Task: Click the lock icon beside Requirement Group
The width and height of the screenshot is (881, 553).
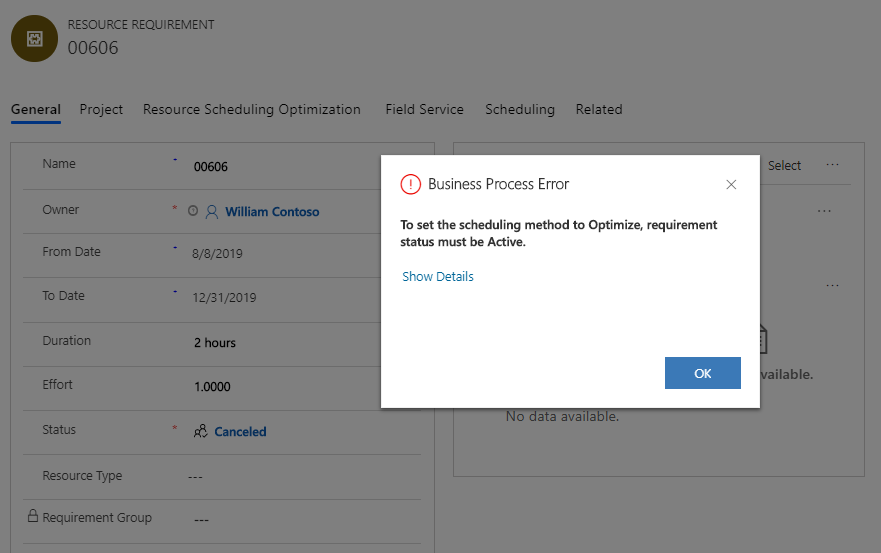Action: [x=33, y=517]
